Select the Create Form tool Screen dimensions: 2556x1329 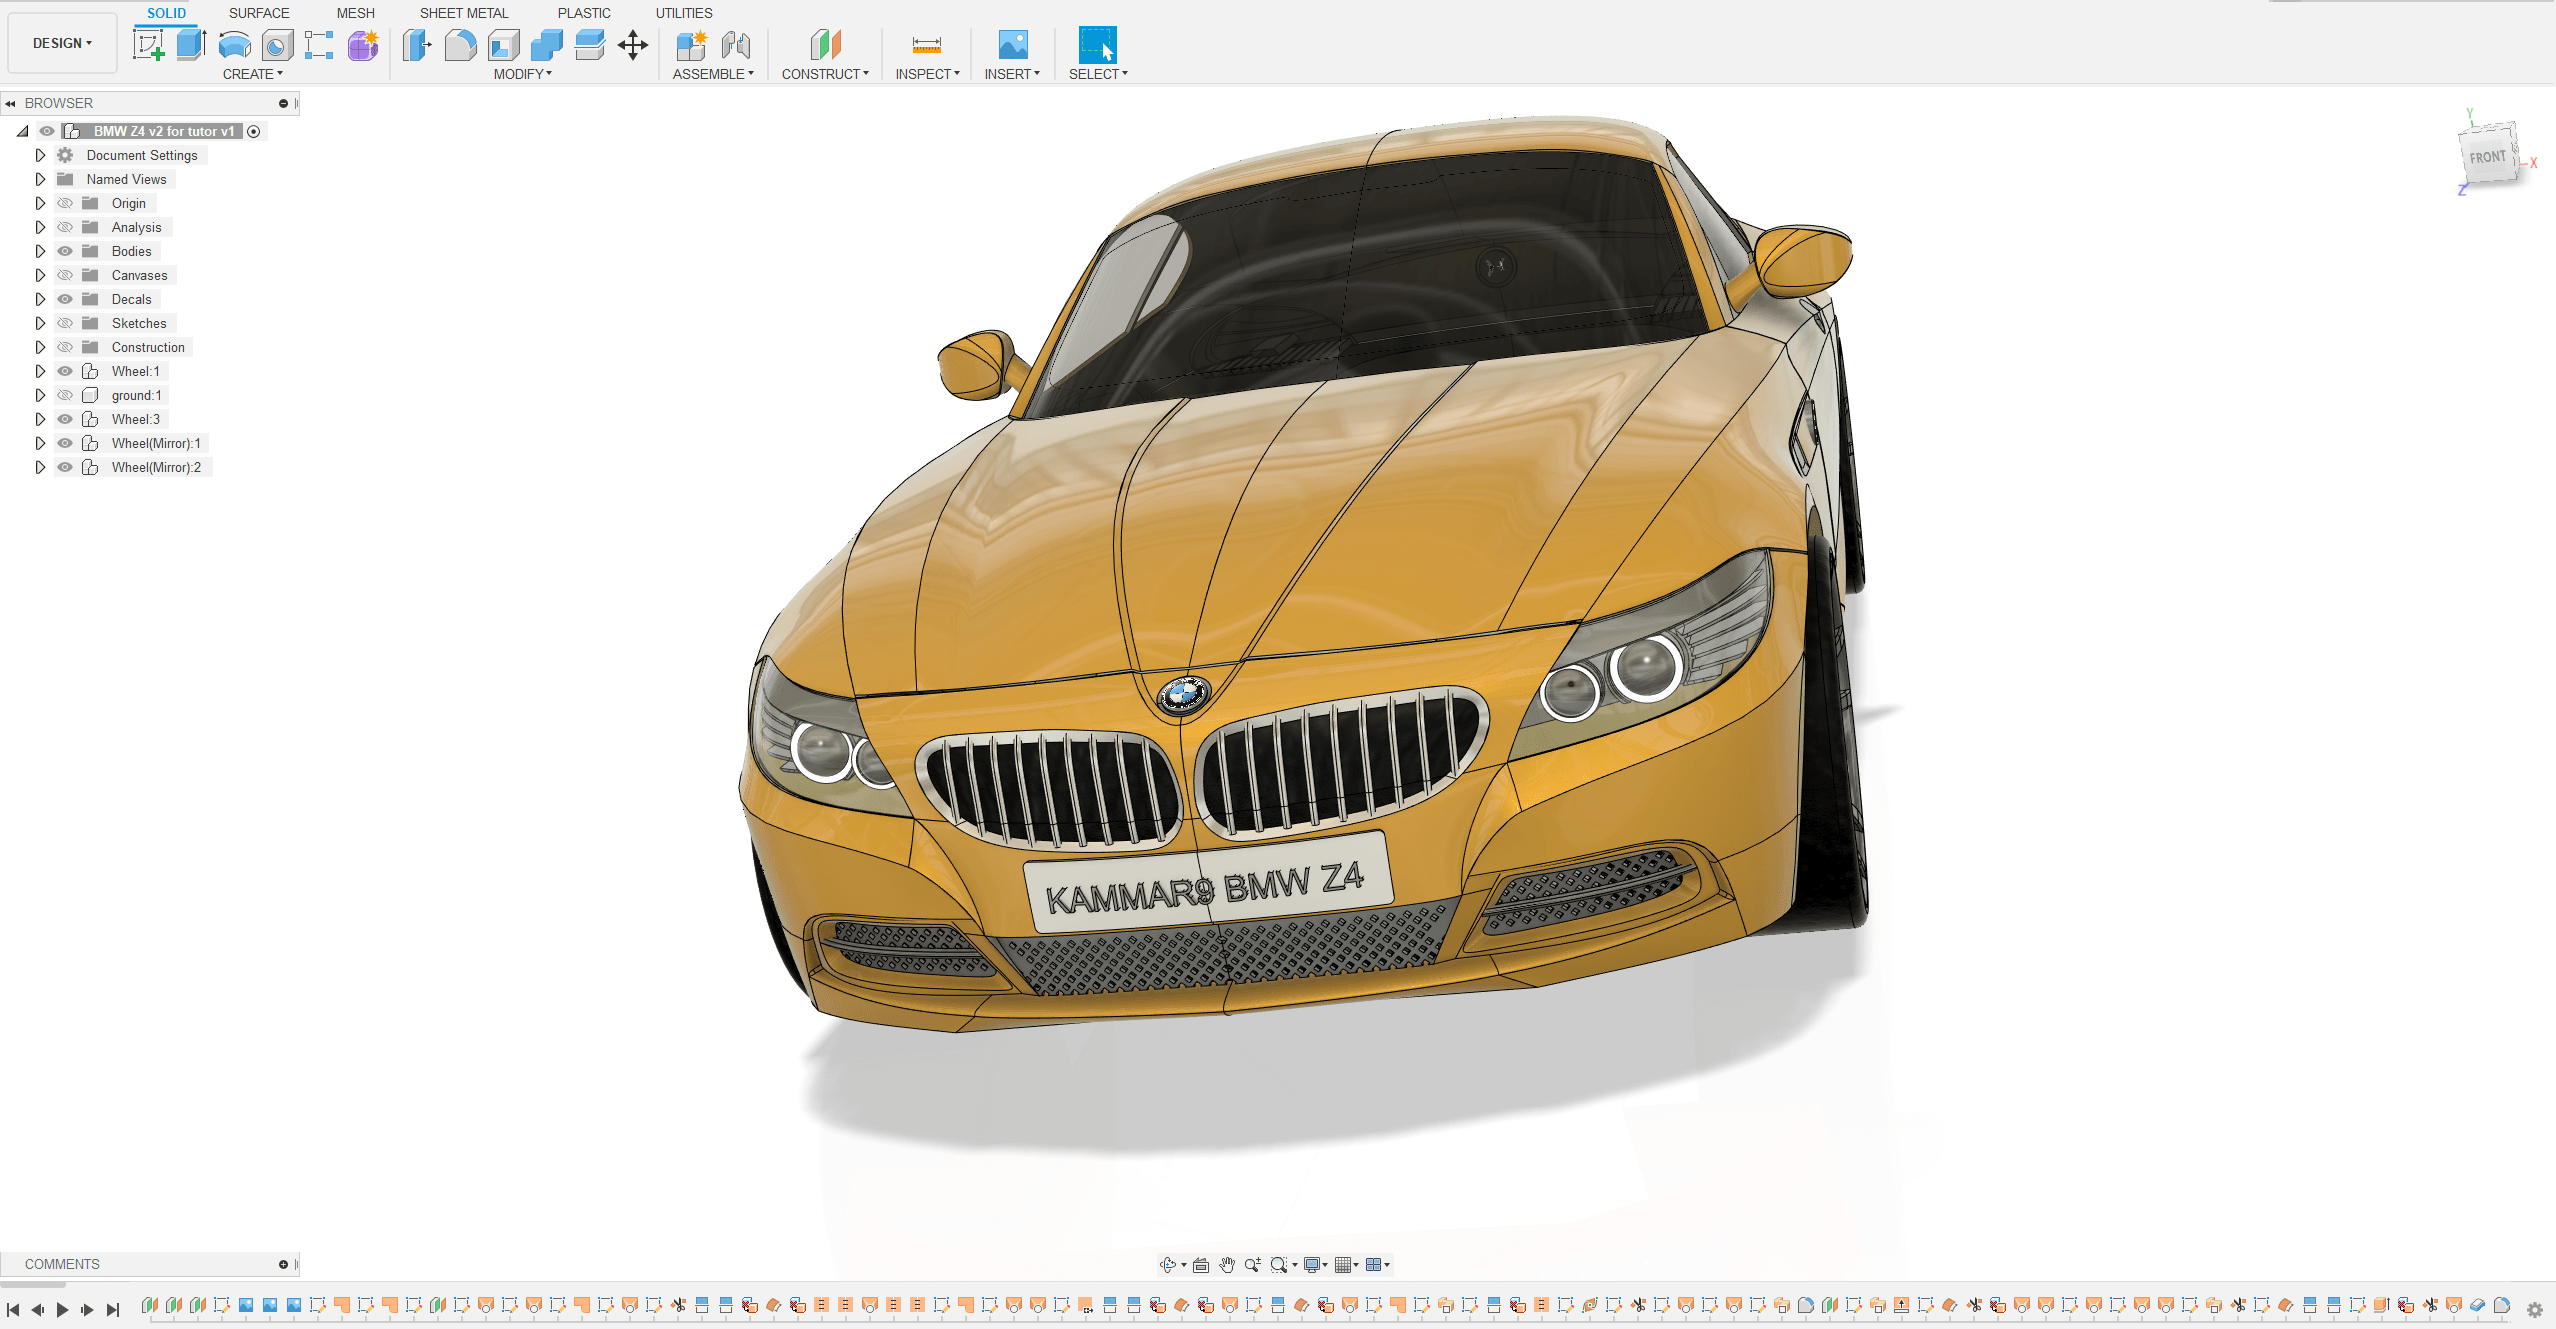[363, 45]
